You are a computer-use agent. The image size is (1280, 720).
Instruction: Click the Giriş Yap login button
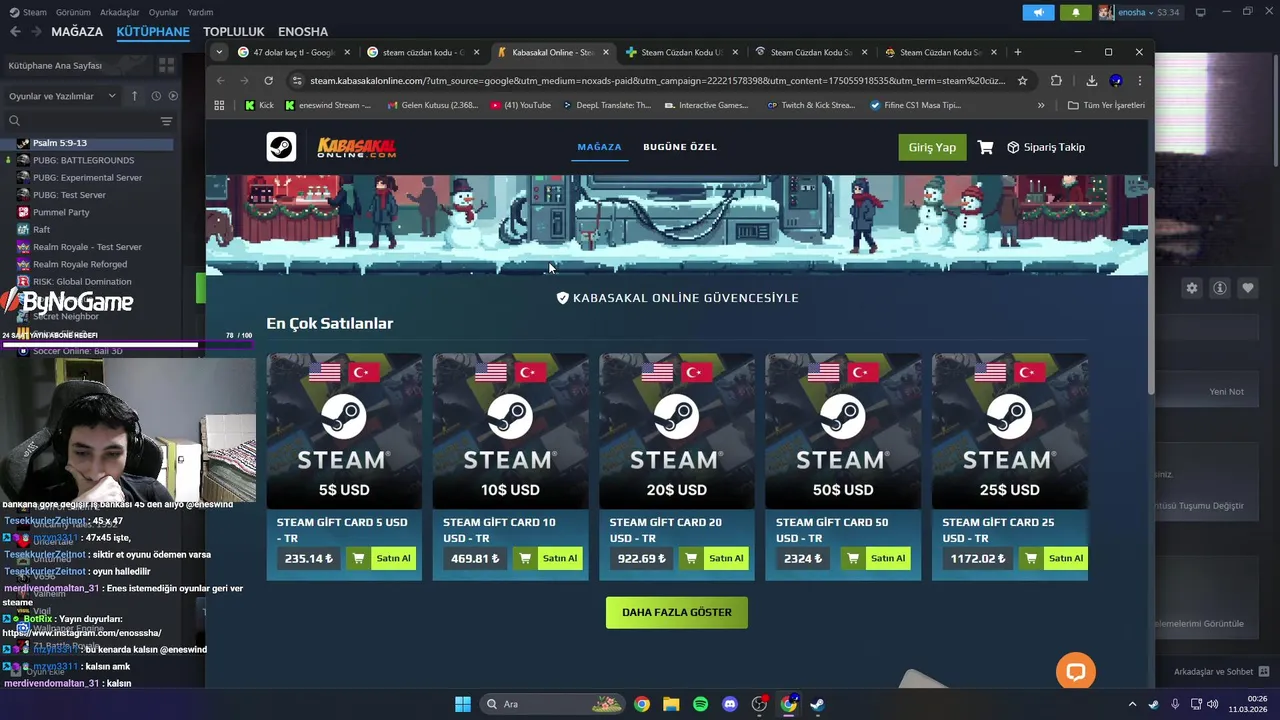click(x=932, y=147)
